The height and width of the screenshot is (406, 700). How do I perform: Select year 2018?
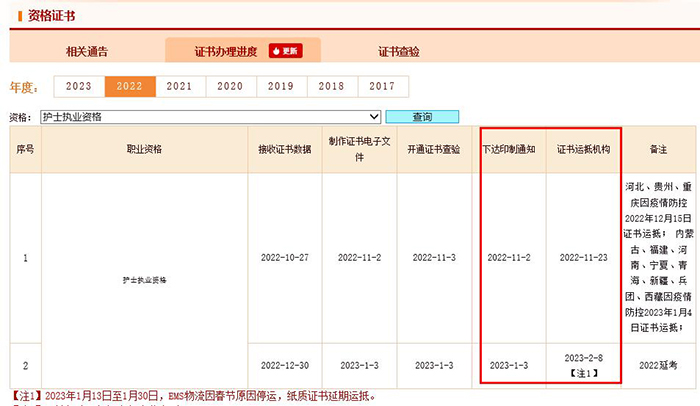pos(332,86)
